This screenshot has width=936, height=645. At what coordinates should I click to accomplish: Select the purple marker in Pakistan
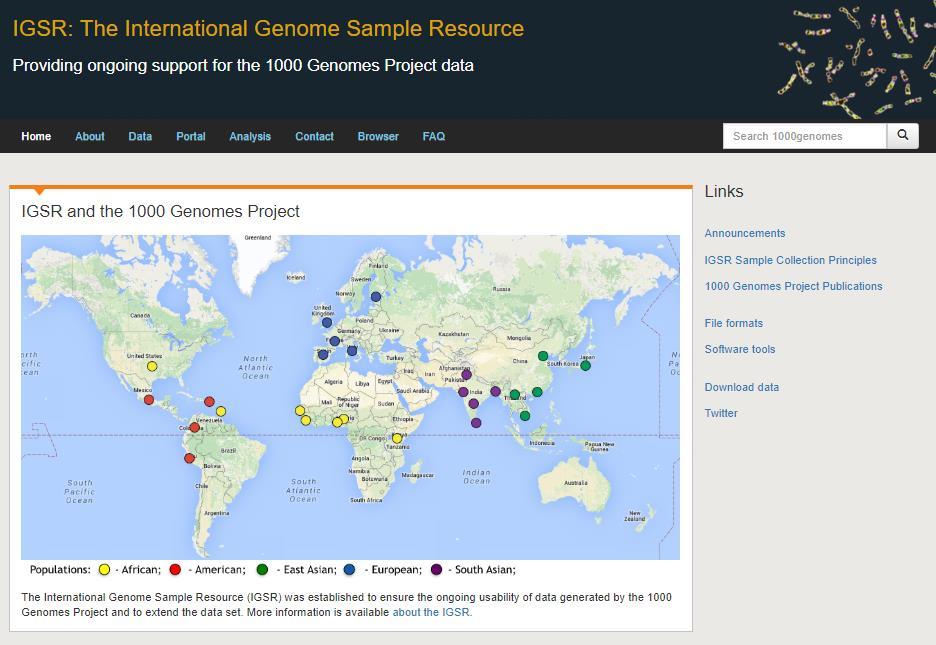pyautogui.click(x=466, y=375)
